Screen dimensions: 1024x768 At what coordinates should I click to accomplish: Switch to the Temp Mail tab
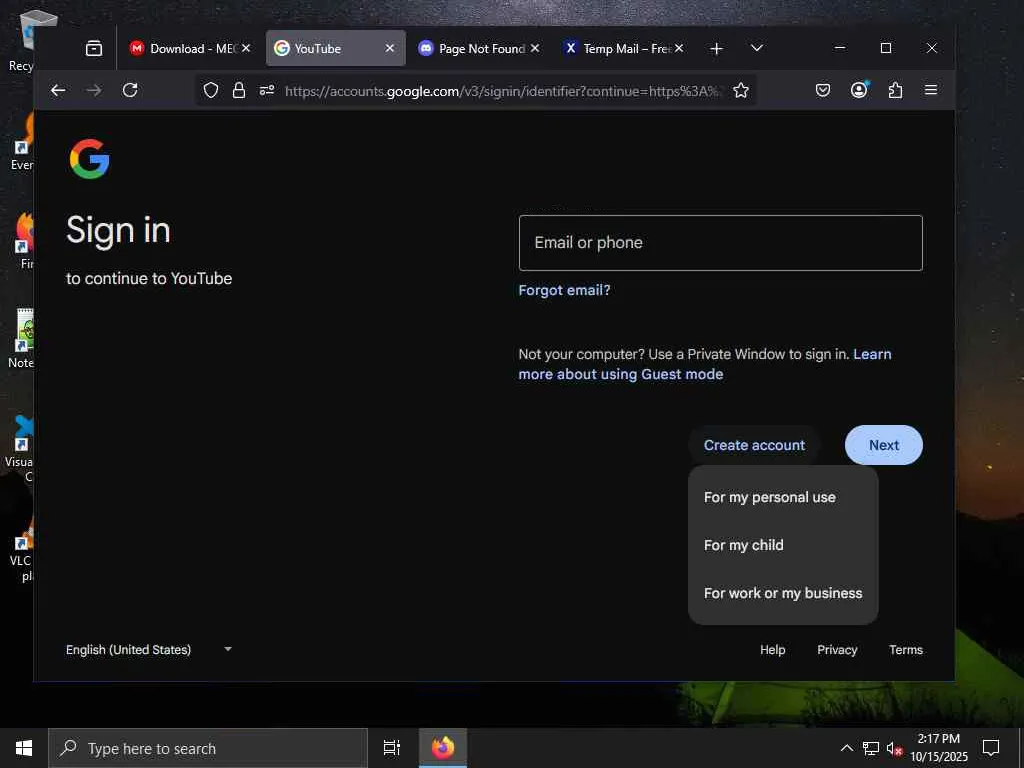click(x=625, y=48)
